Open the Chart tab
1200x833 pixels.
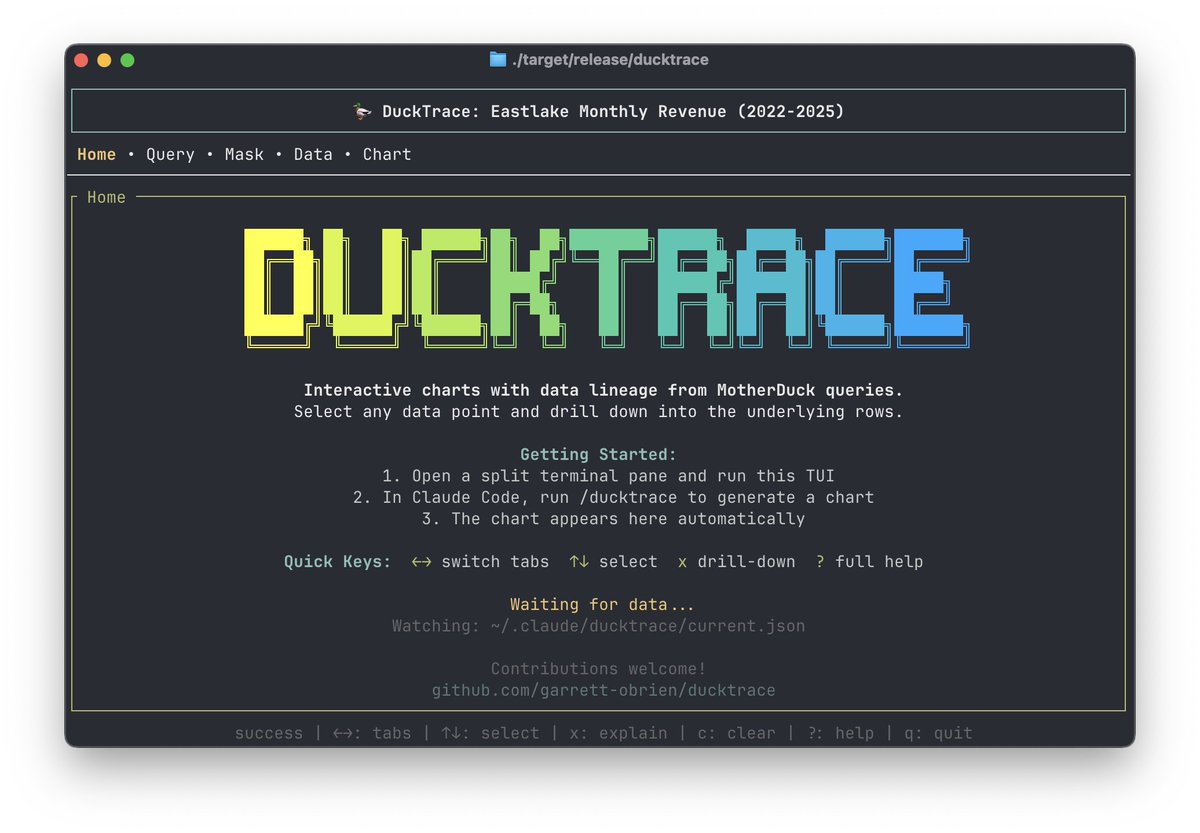387,154
